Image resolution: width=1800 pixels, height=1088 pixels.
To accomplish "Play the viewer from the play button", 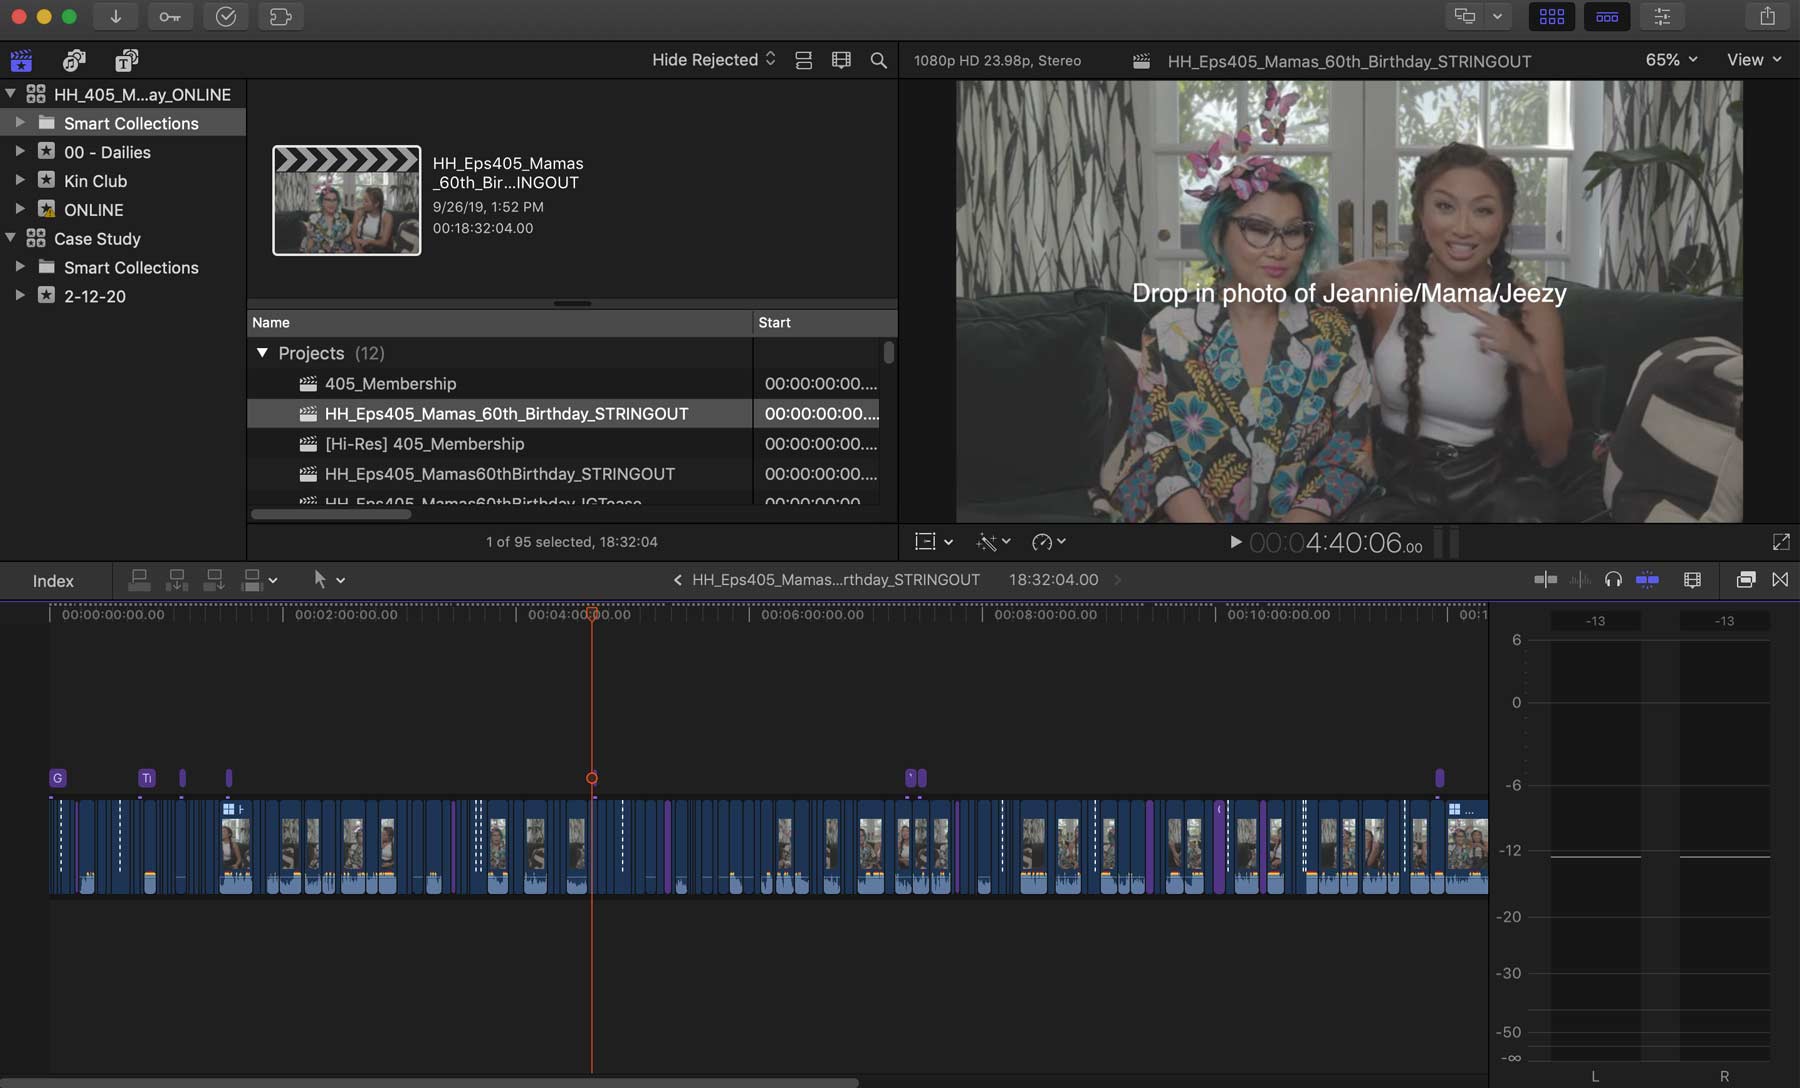I will 1235,542.
